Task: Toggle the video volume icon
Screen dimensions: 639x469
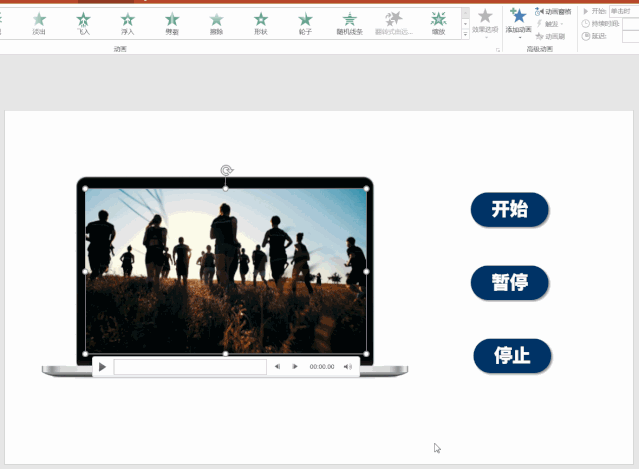Action: [348, 367]
